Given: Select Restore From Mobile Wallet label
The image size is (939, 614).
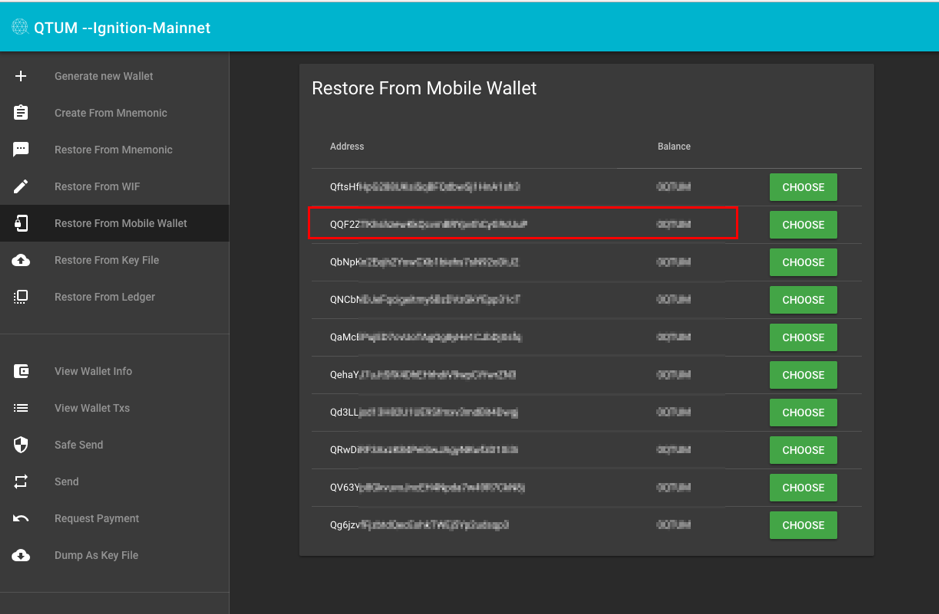Looking at the screenshot, I should pyautogui.click(x=120, y=223).
